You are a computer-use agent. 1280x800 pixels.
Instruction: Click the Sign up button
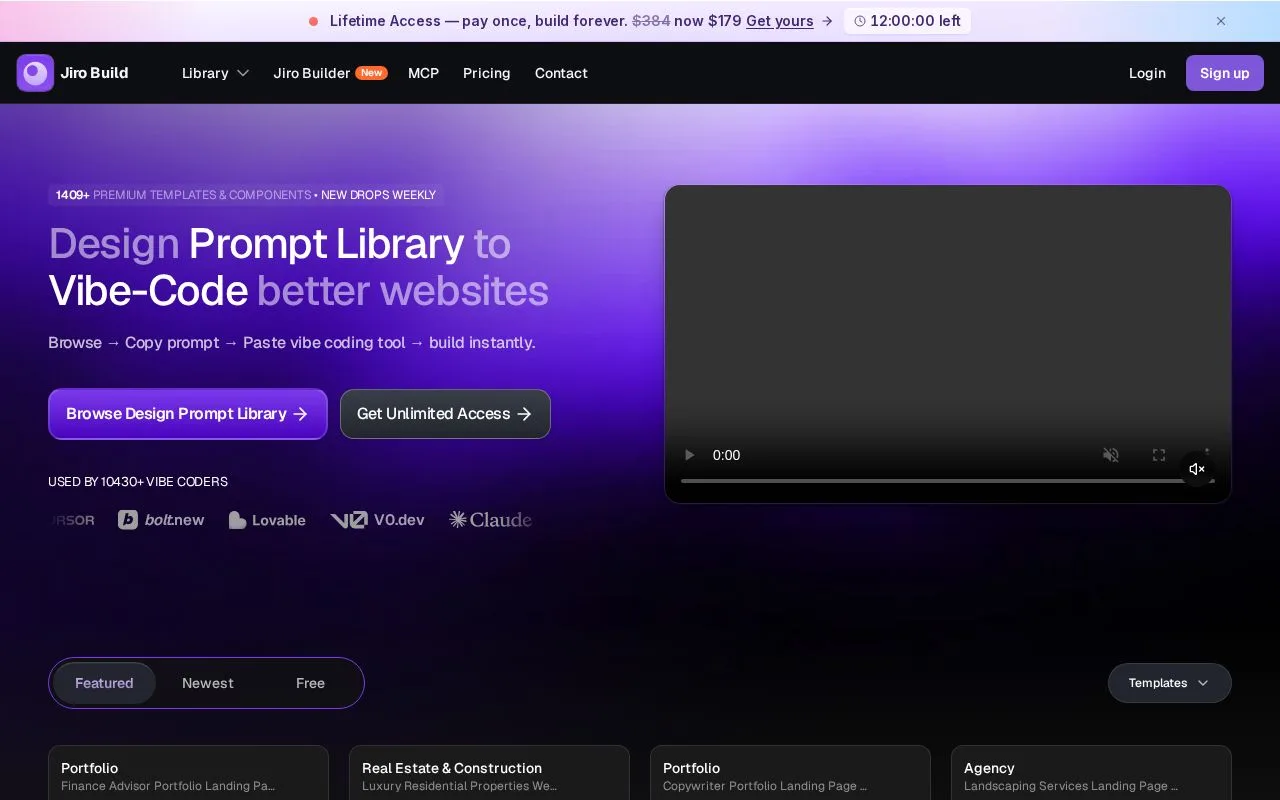click(x=1225, y=73)
